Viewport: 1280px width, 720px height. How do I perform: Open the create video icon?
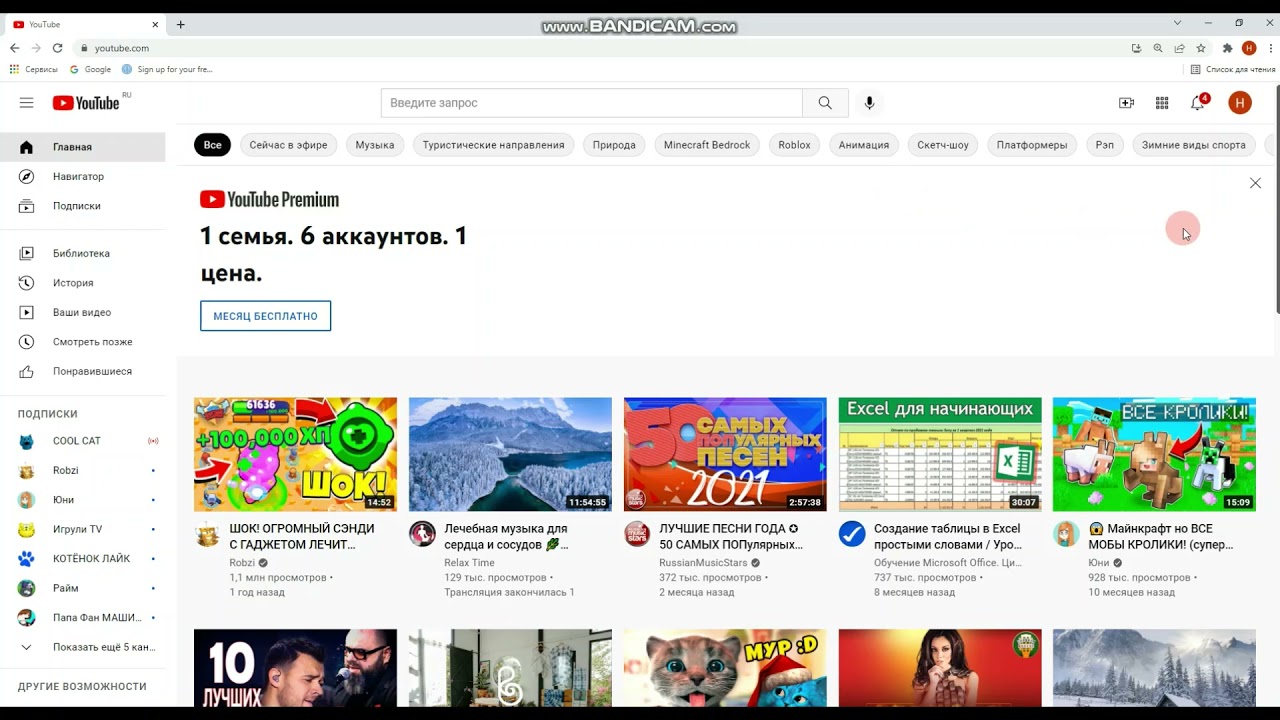[1126, 103]
